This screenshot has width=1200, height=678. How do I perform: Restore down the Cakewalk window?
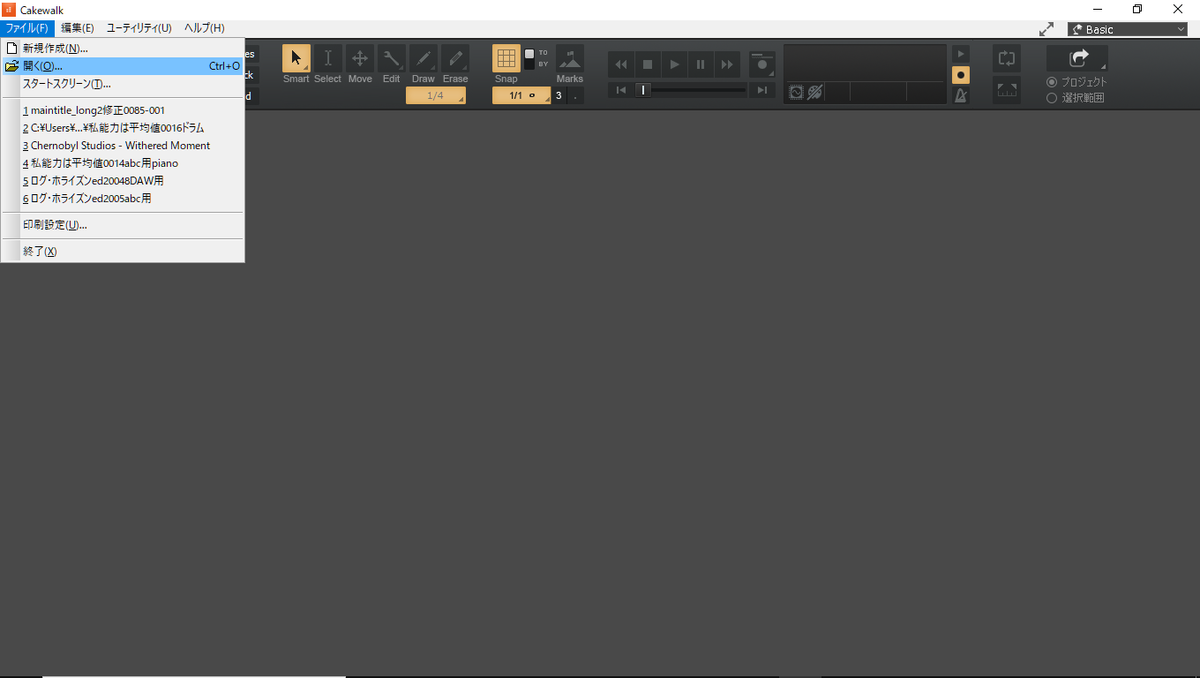point(1137,9)
